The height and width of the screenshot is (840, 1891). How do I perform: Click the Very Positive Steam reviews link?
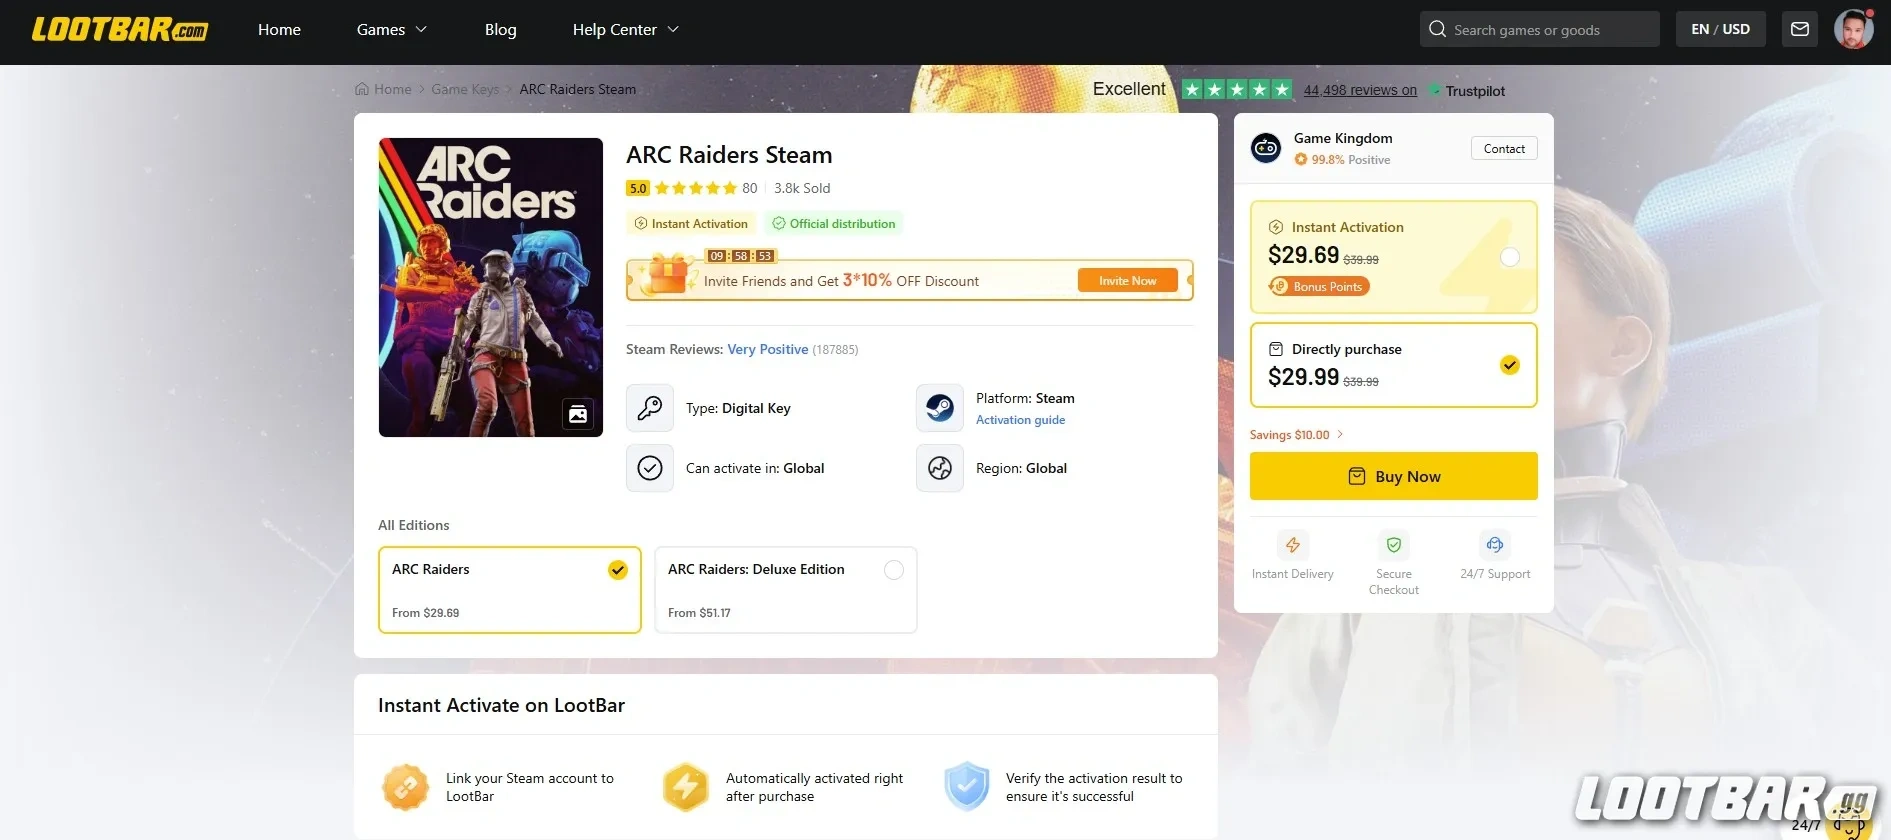point(767,349)
